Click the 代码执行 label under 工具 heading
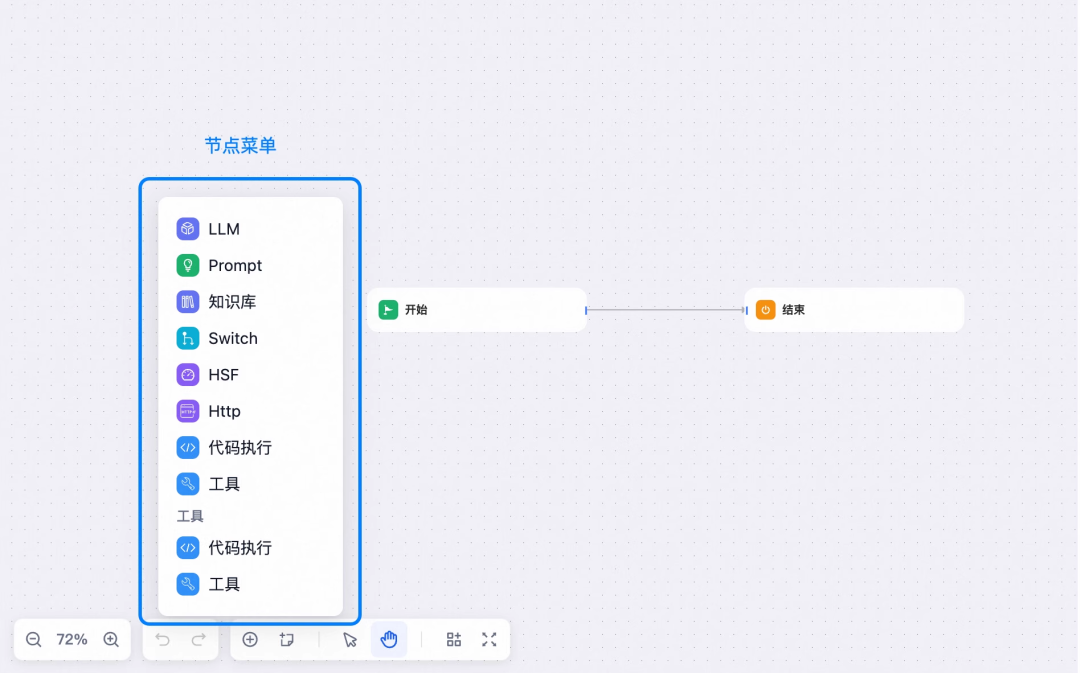This screenshot has height=673, width=1080. [x=240, y=548]
